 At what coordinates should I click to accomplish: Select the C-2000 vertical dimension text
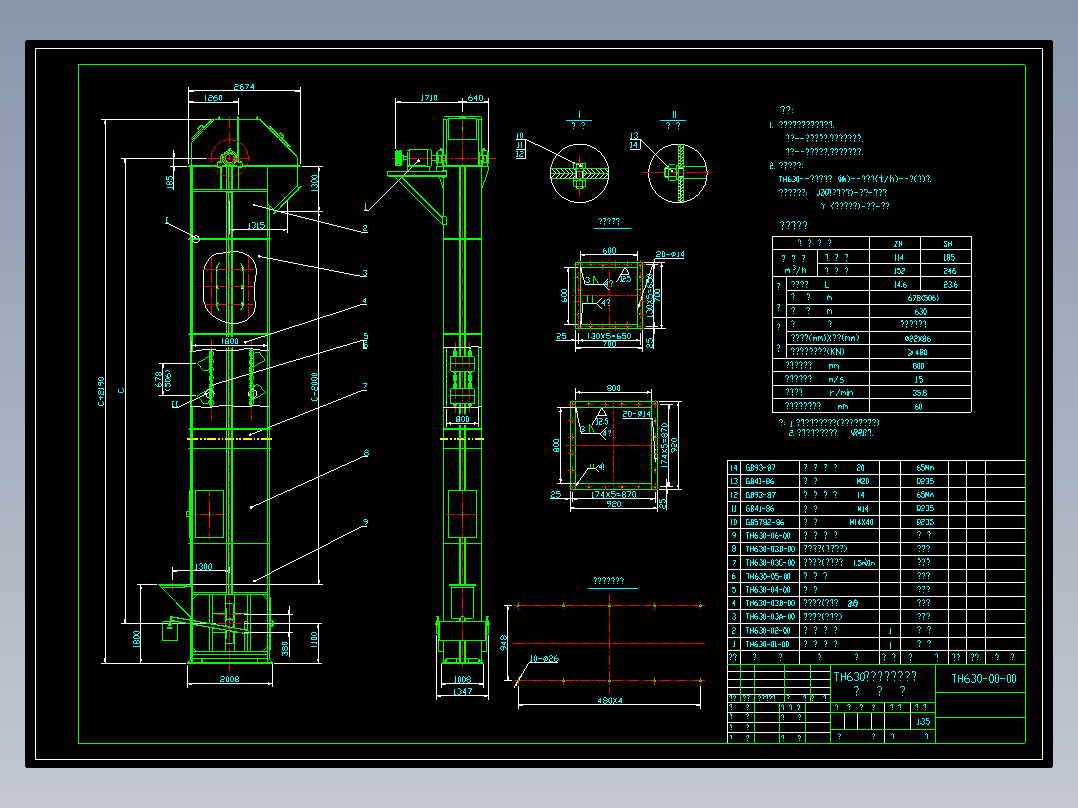(315, 387)
